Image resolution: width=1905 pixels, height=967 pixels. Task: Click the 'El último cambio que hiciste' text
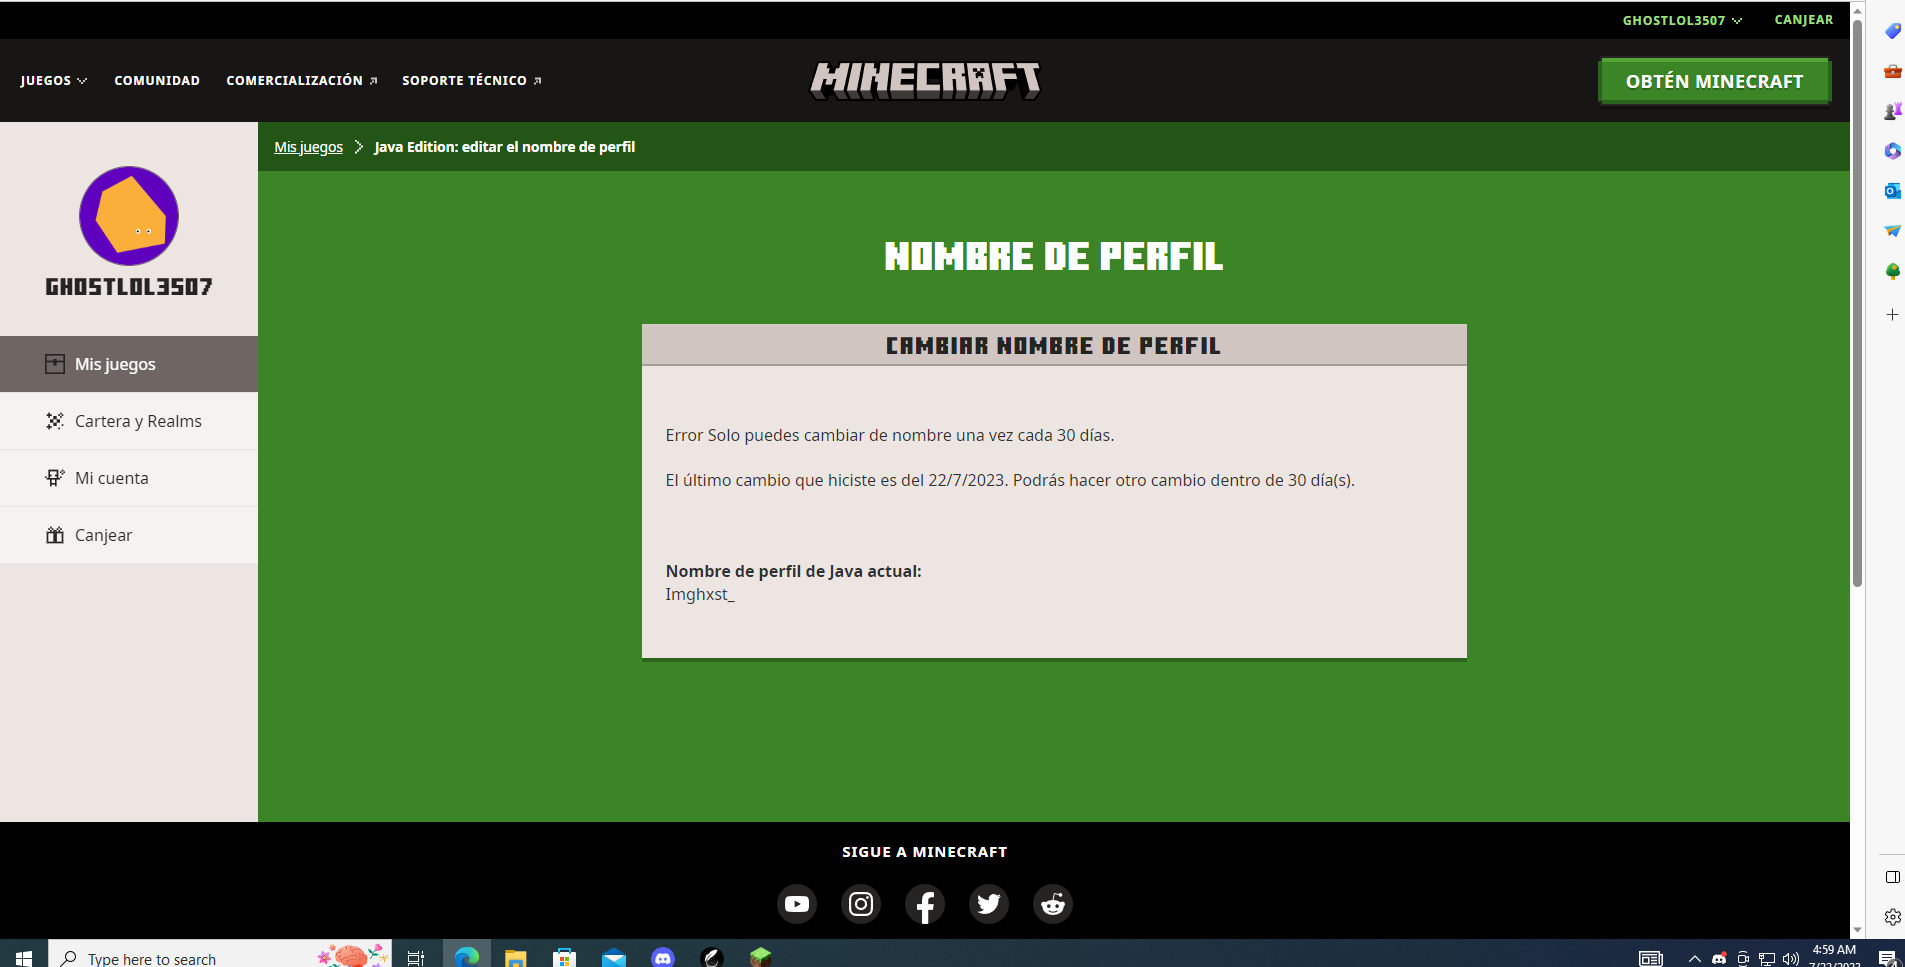pyautogui.click(x=1010, y=480)
